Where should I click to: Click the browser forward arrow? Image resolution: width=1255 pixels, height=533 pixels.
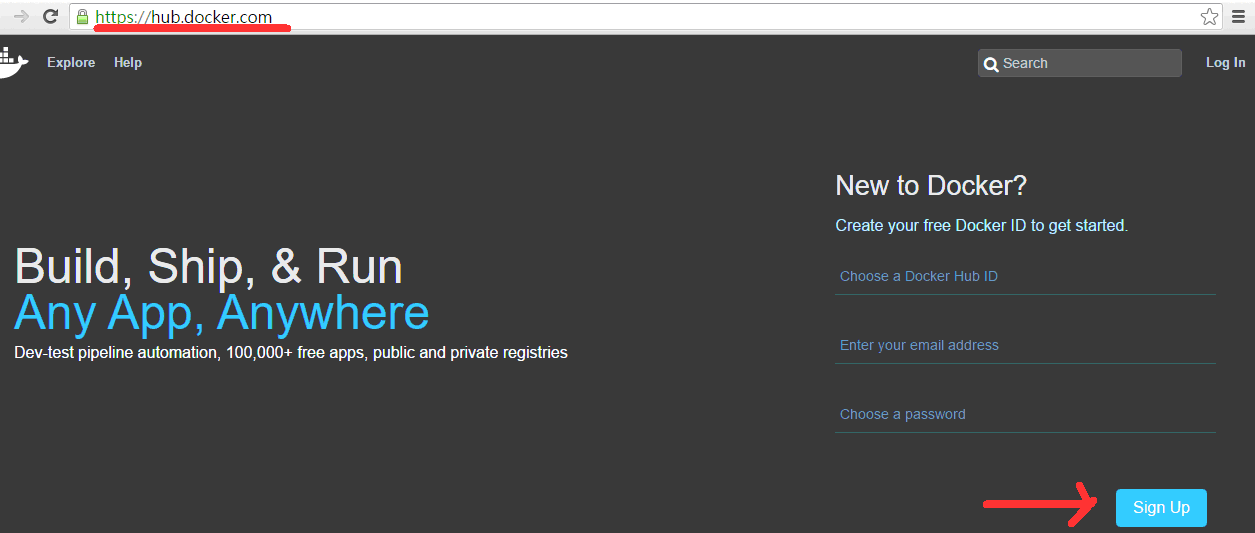click(20, 16)
